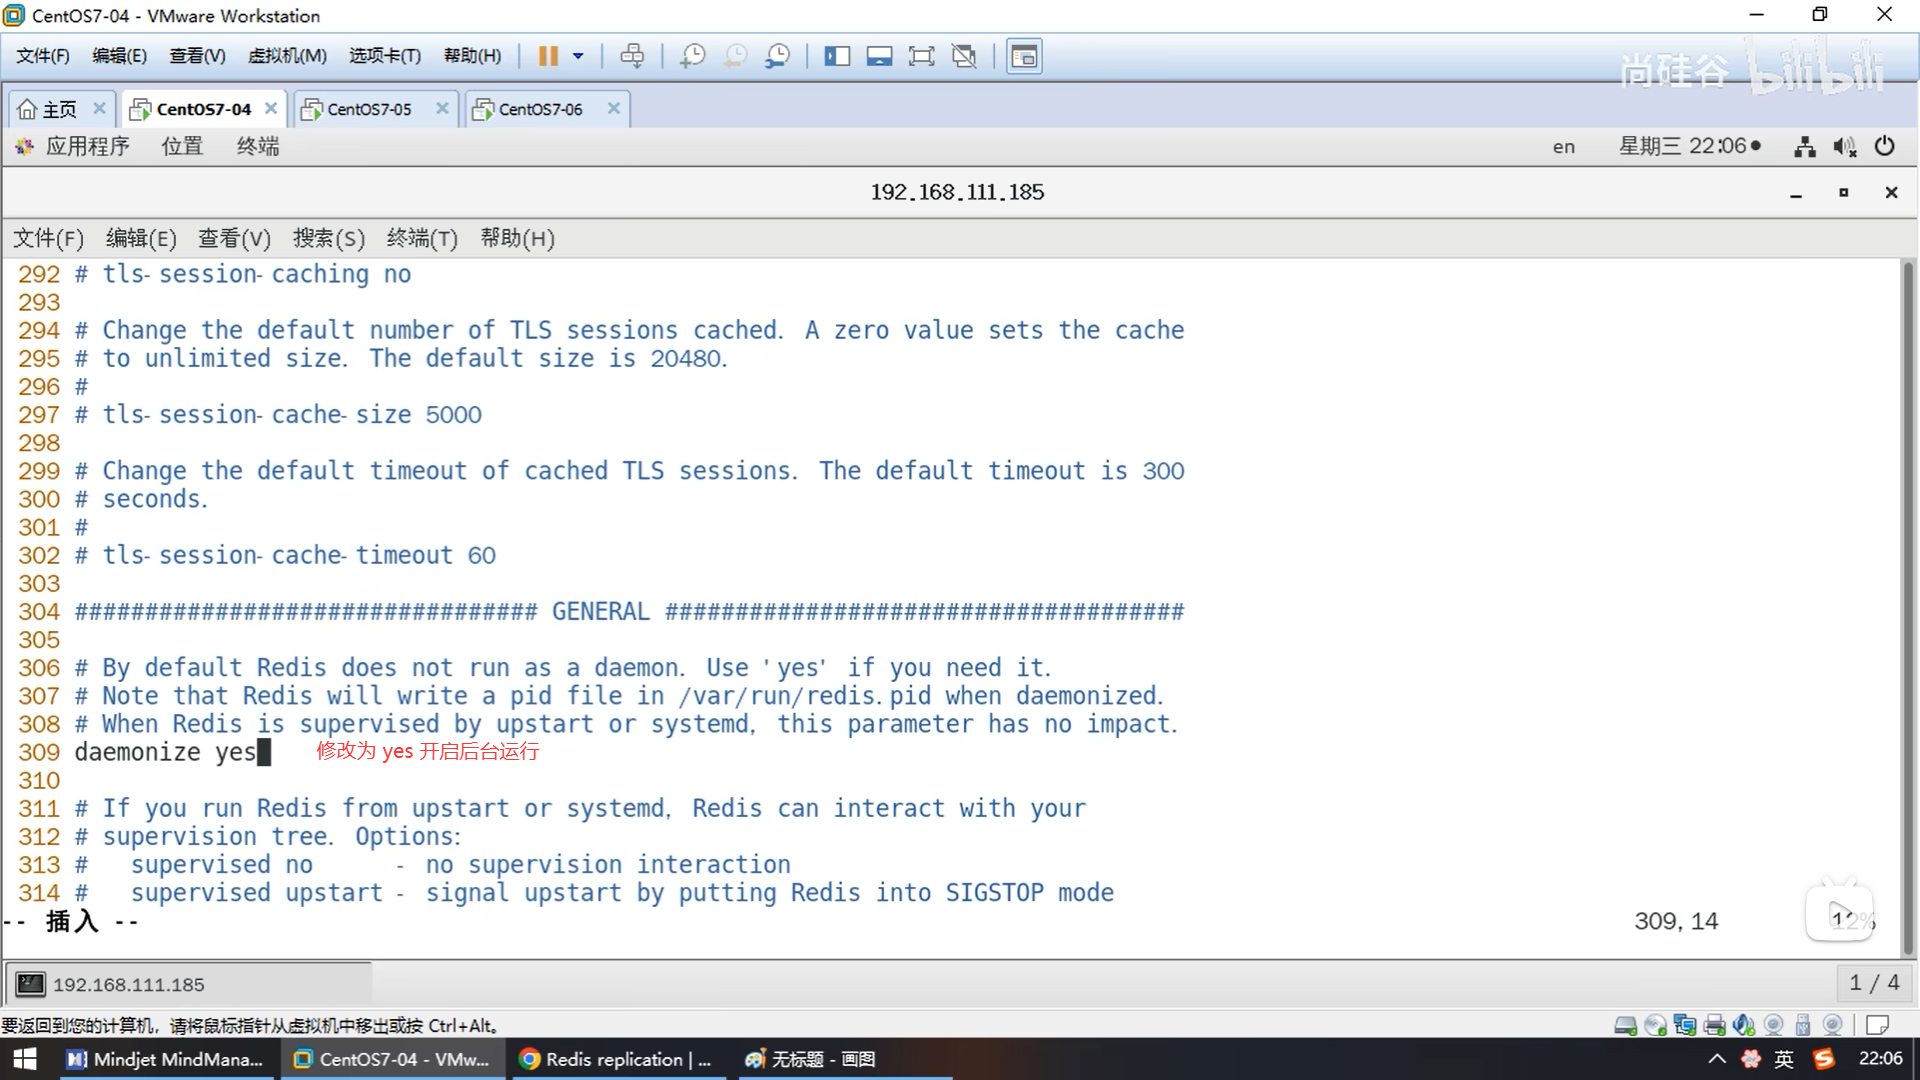Viewport: 1920px width, 1080px height.
Task: Click the console view icon
Action: (1024, 56)
